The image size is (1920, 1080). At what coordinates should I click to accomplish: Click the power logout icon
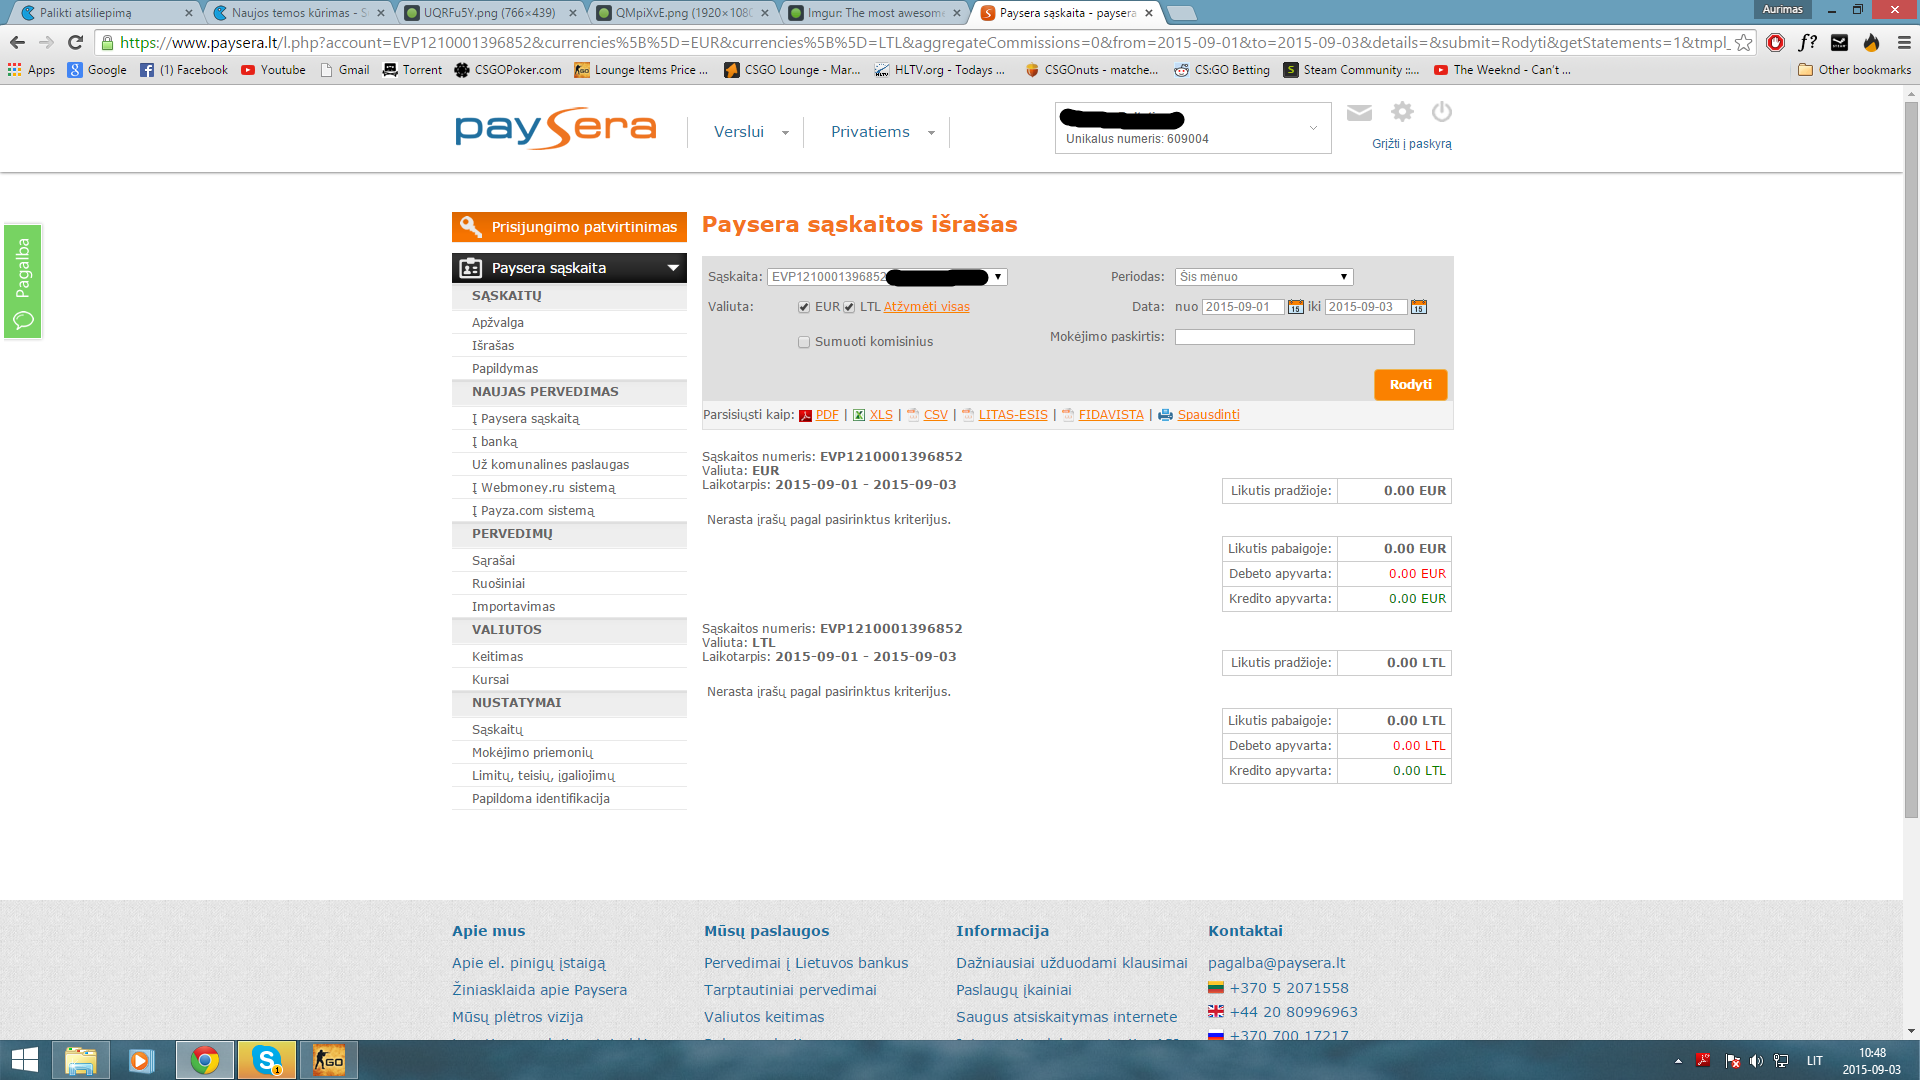pos(1441,112)
